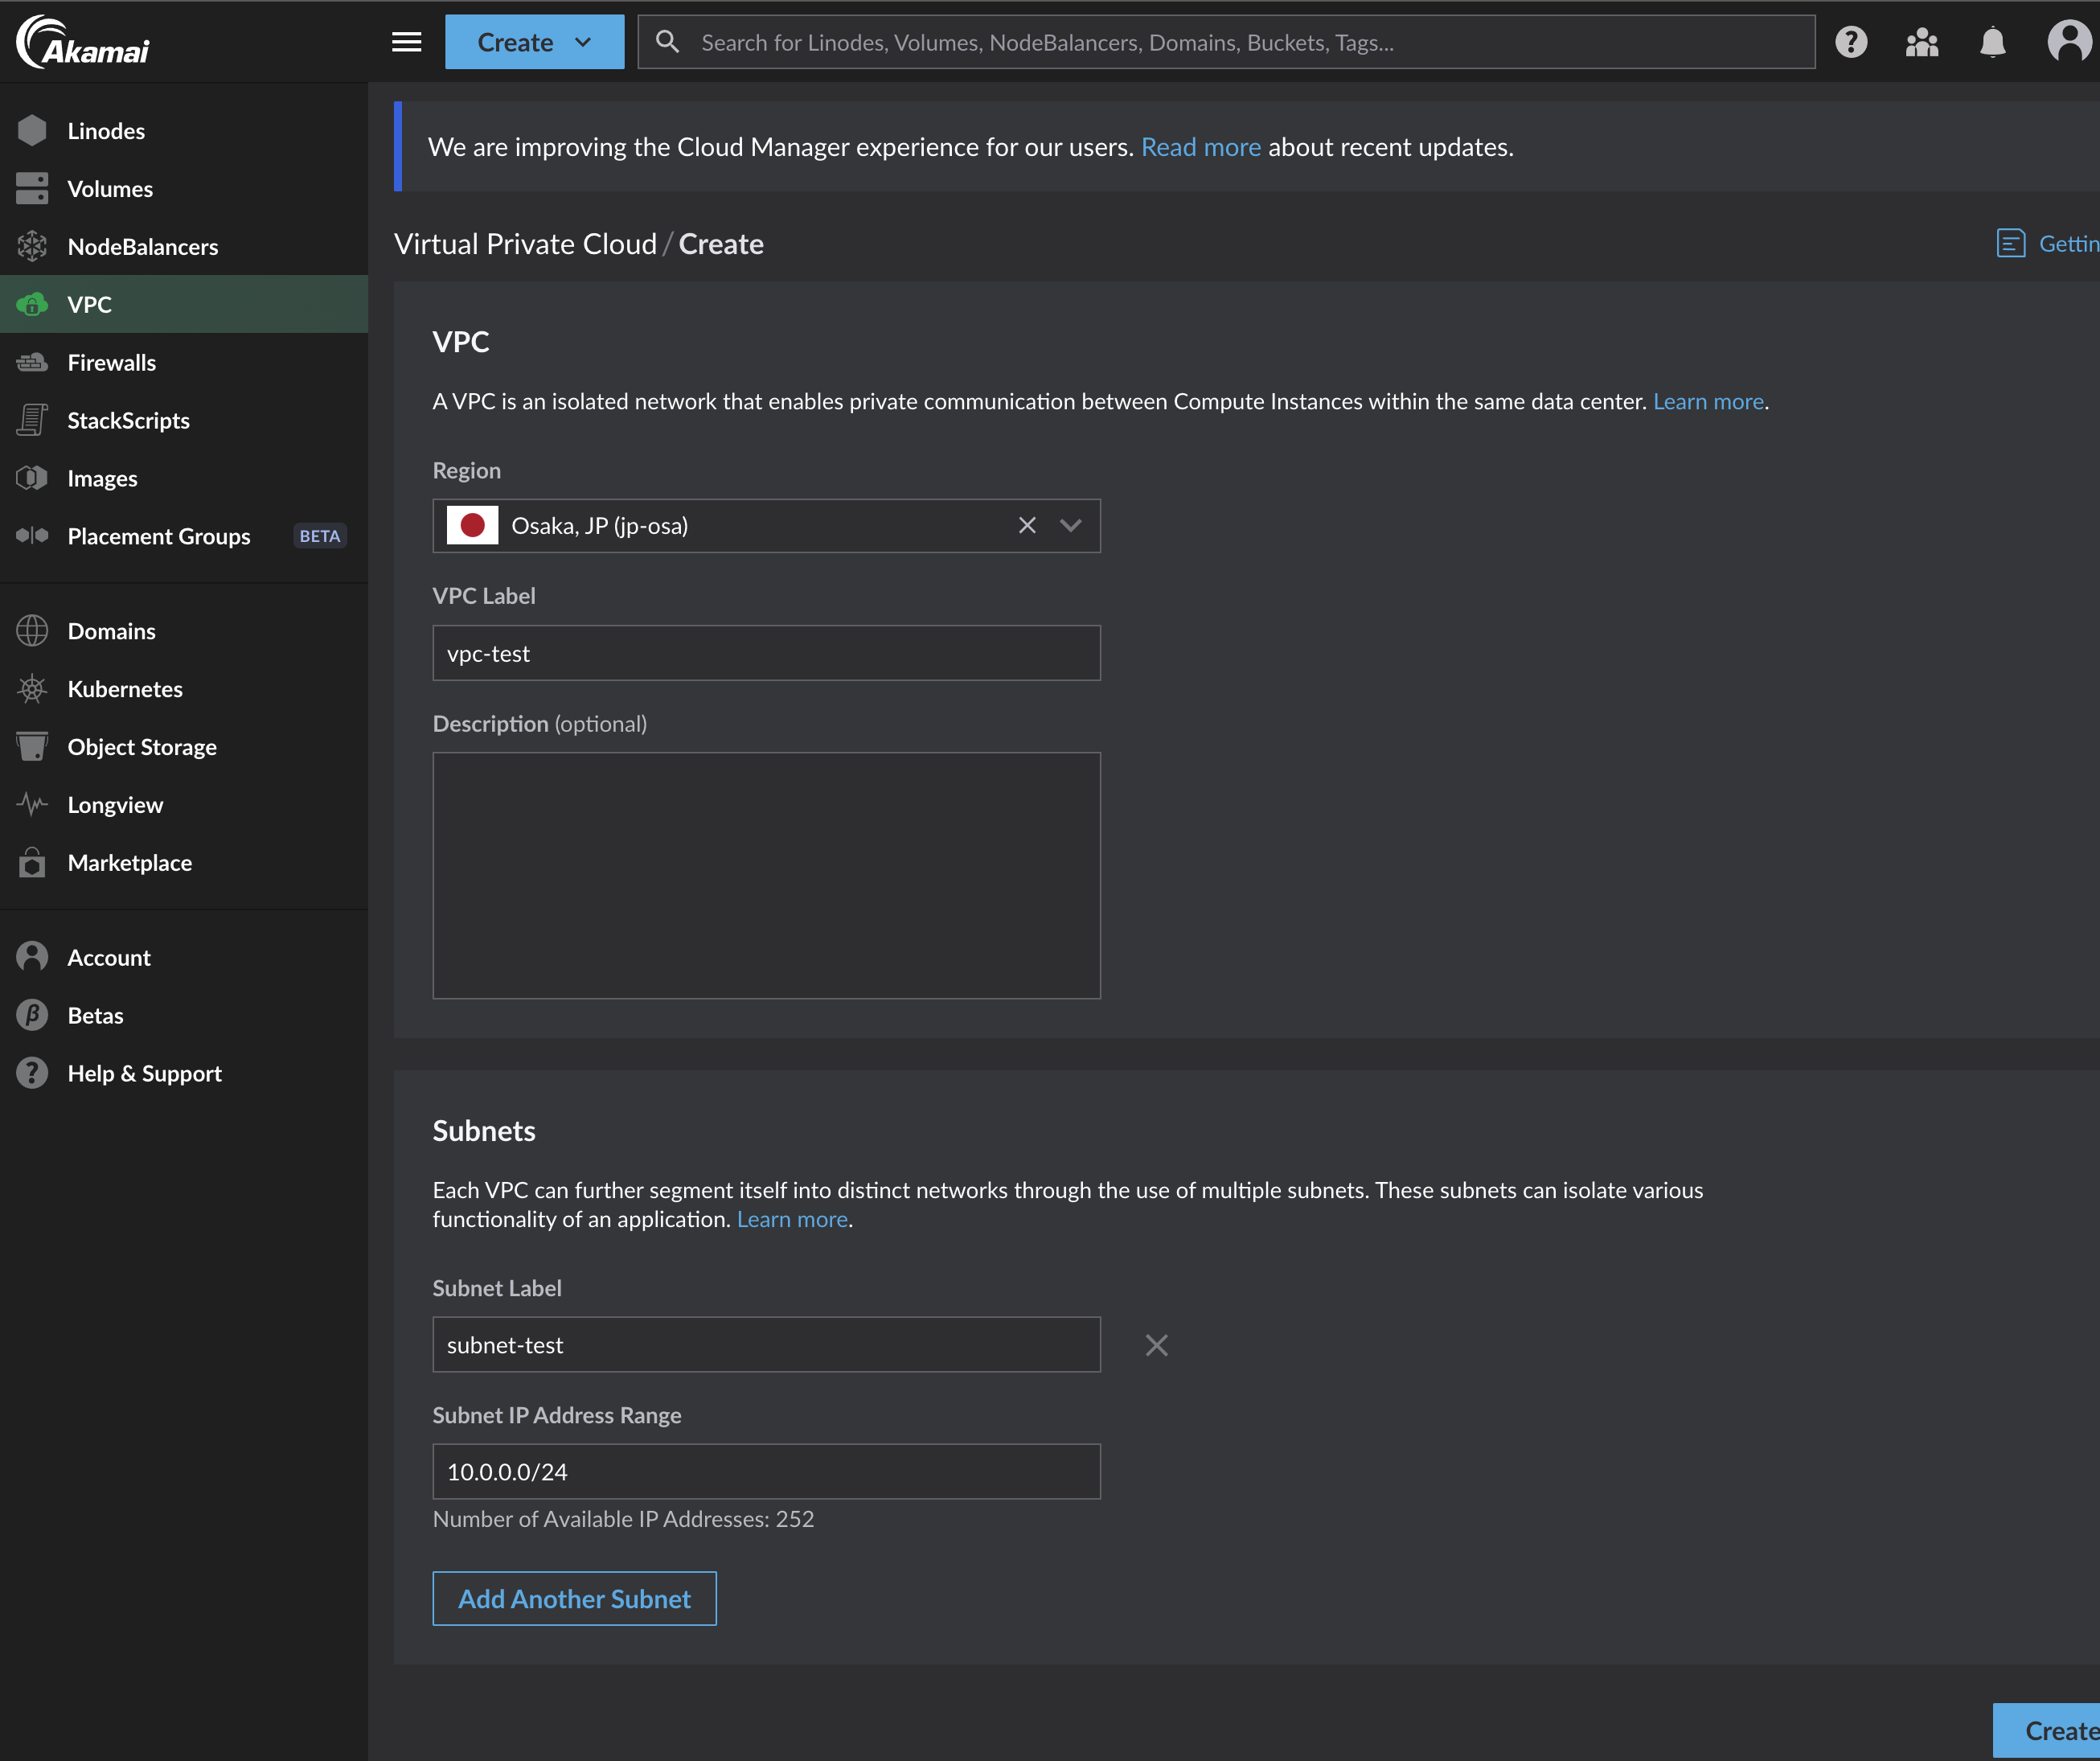Go to Firewalls in the sidebar
2100x1761 pixels.
(111, 362)
